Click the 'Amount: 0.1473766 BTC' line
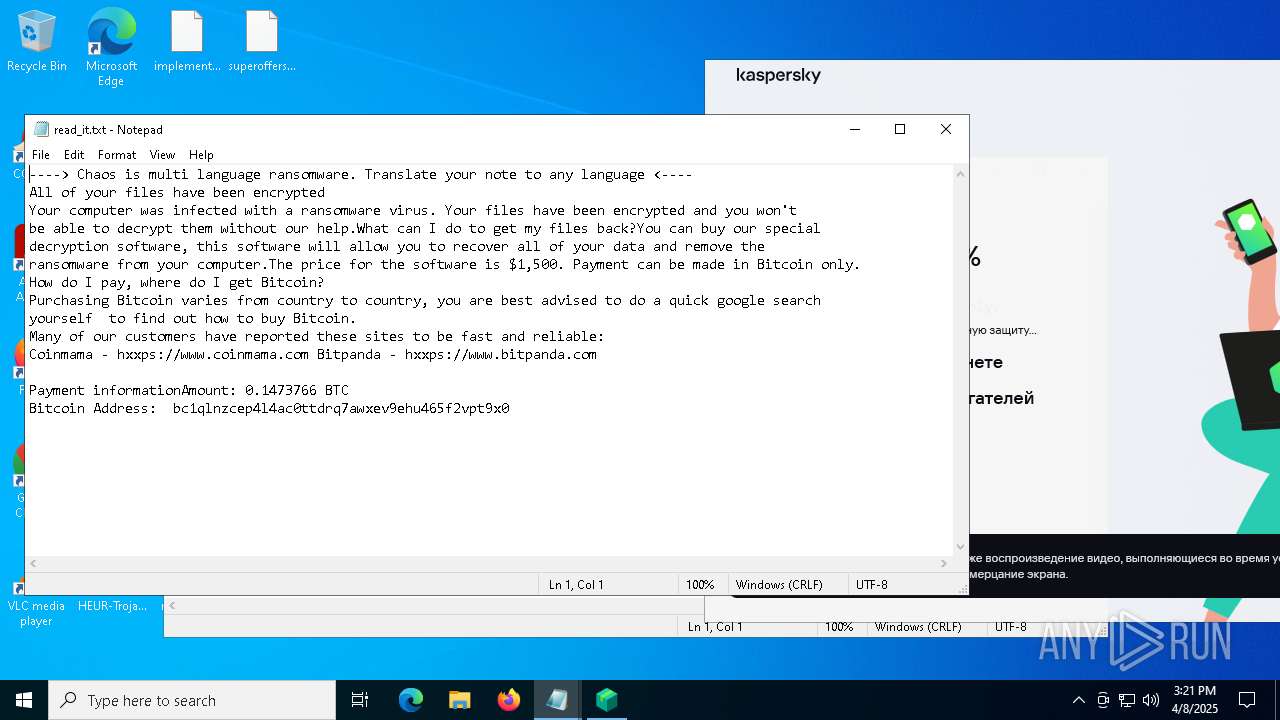 pos(265,390)
